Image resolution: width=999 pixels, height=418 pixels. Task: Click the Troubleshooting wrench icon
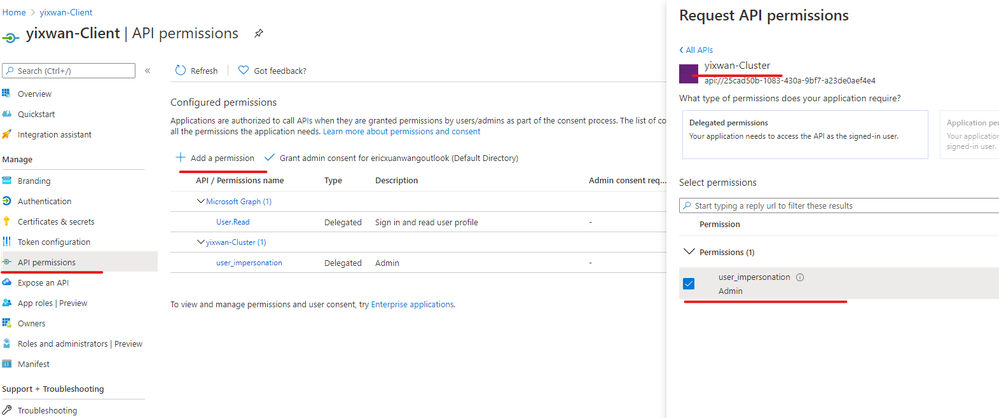[7, 410]
